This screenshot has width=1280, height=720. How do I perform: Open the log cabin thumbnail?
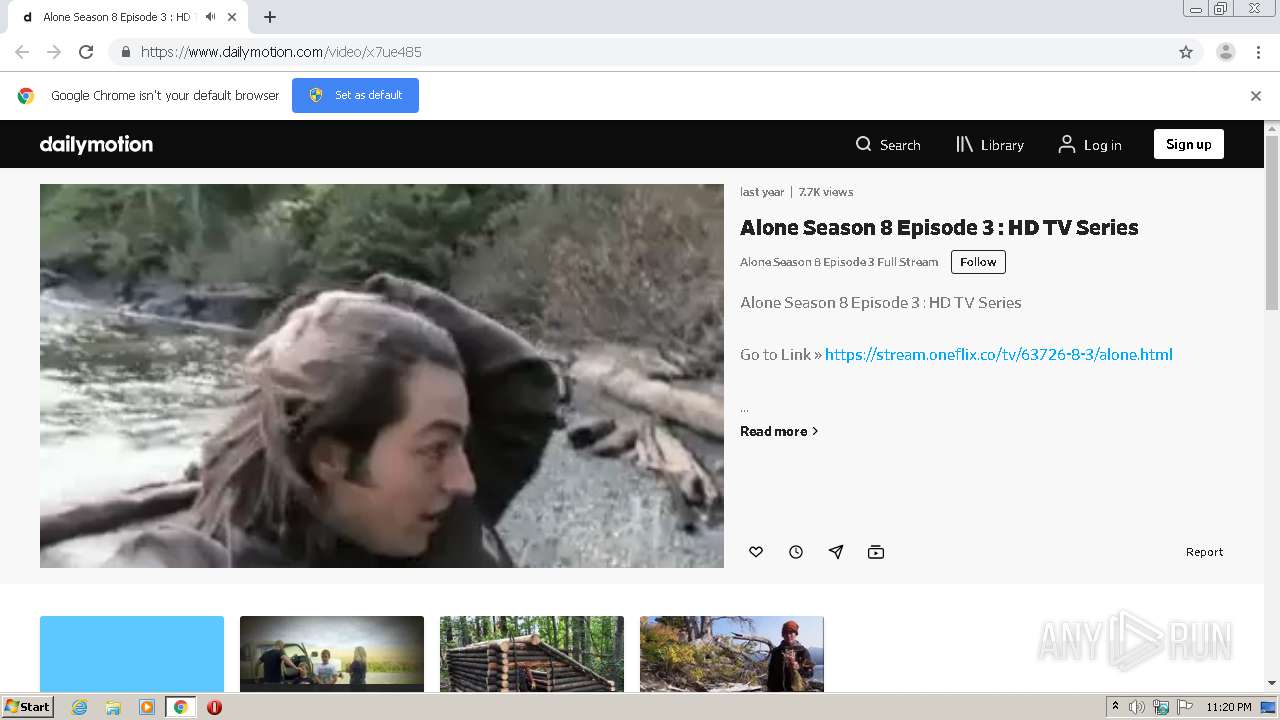(x=532, y=654)
